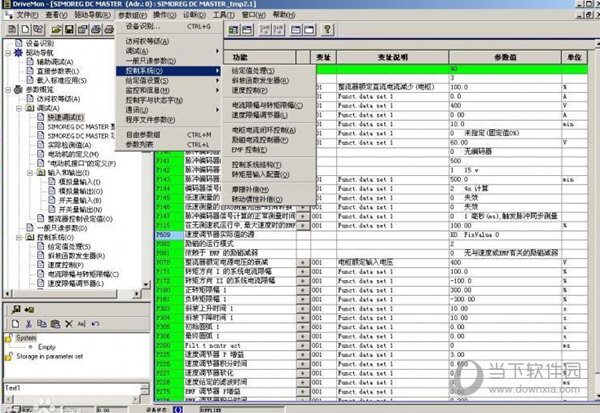Select the Empty item under System
This screenshot has width=600, height=413.
point(47,347)
